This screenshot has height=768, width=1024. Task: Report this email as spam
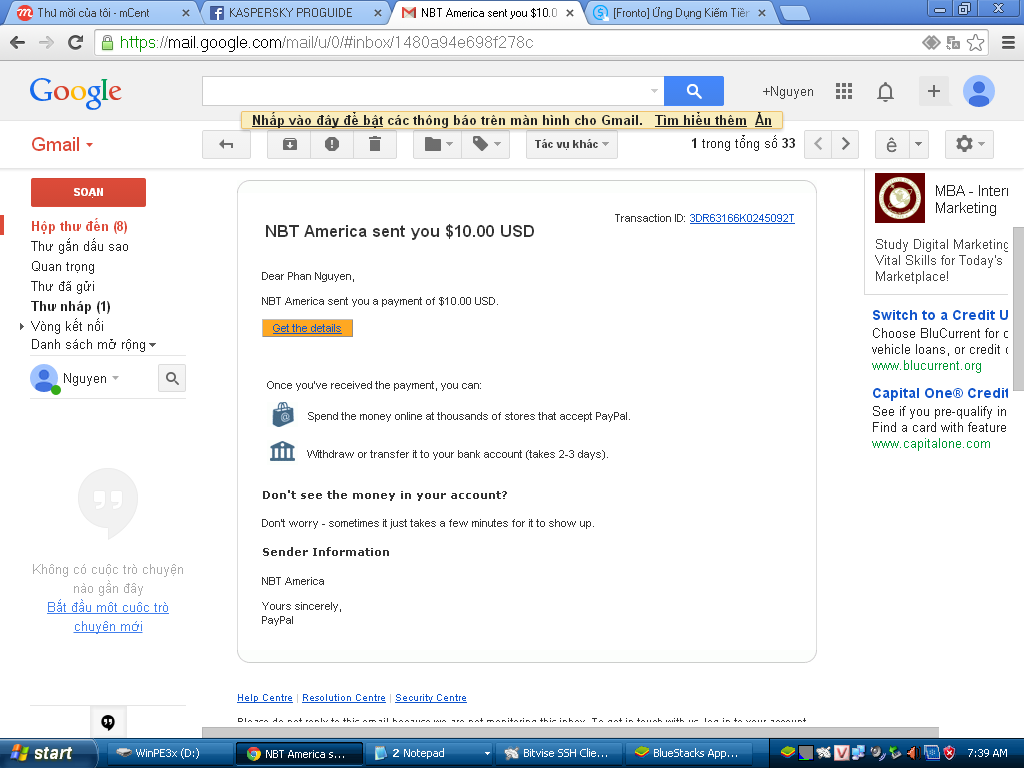[332, 144]
